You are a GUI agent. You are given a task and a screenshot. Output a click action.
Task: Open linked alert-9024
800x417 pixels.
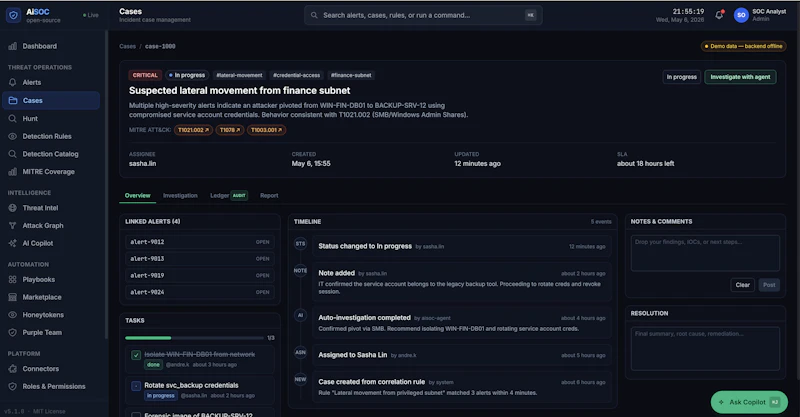pyautogui.click(x=199, y=292)
